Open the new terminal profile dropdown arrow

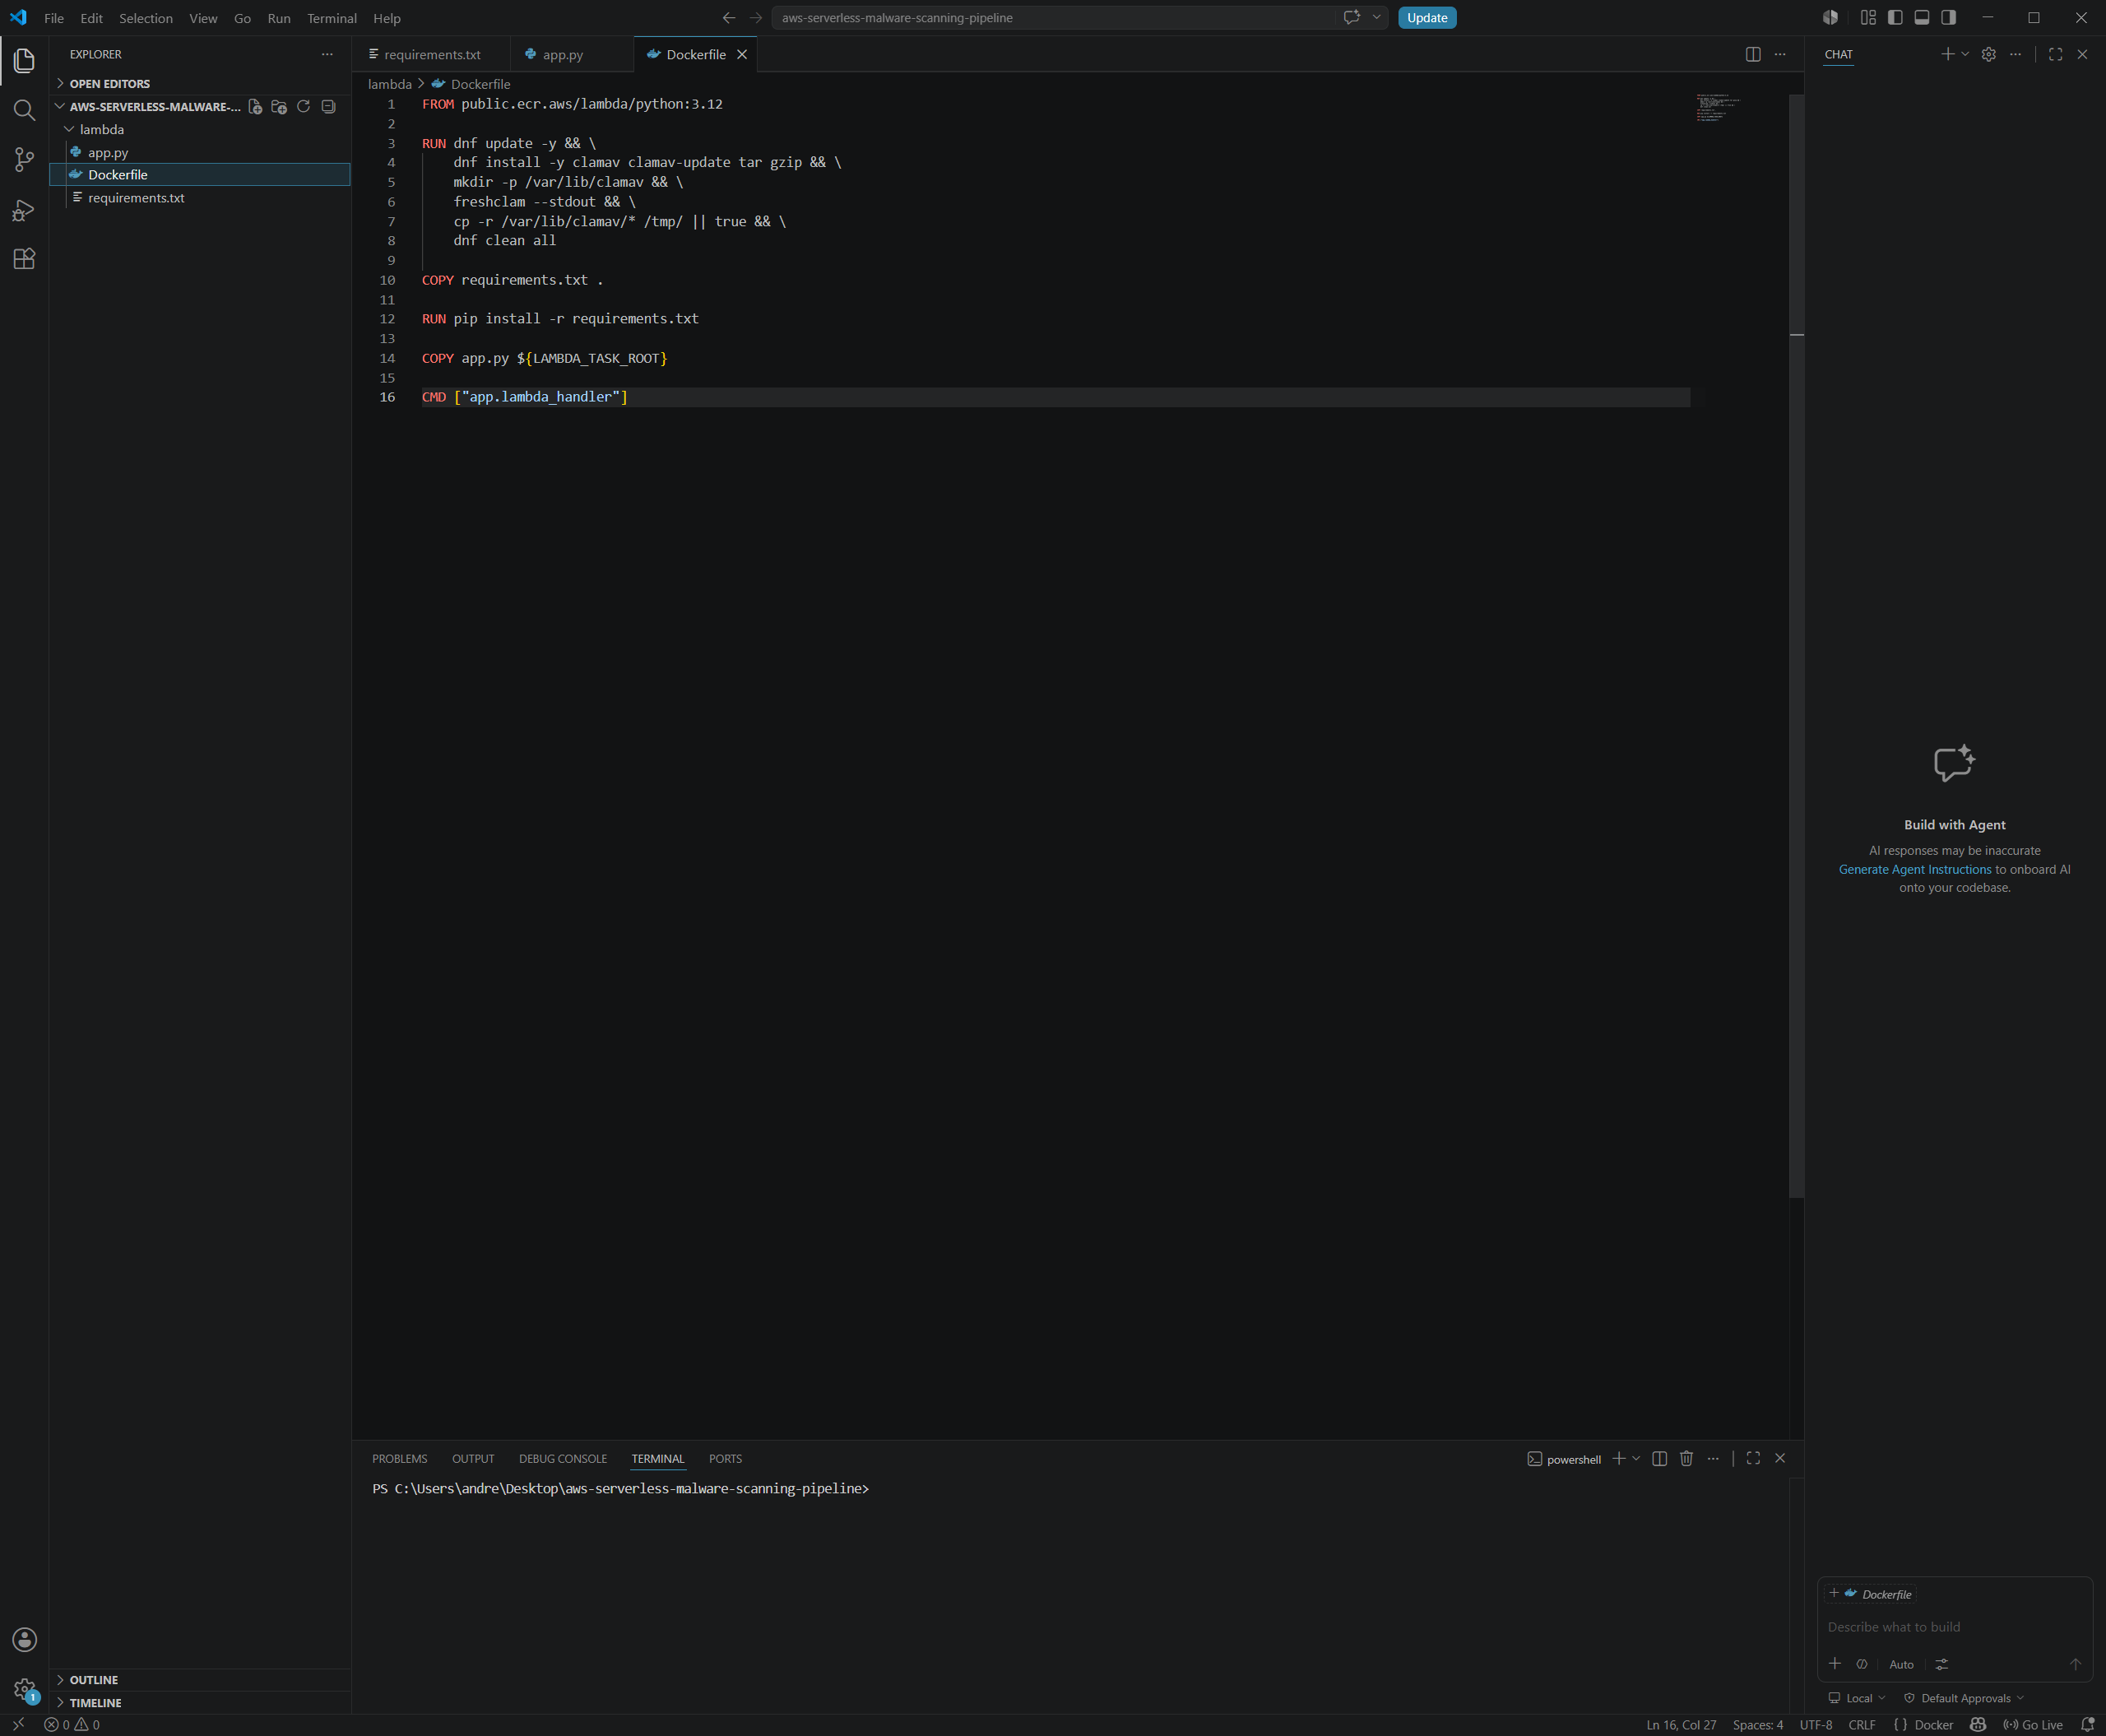[x=1636, y=1459]
